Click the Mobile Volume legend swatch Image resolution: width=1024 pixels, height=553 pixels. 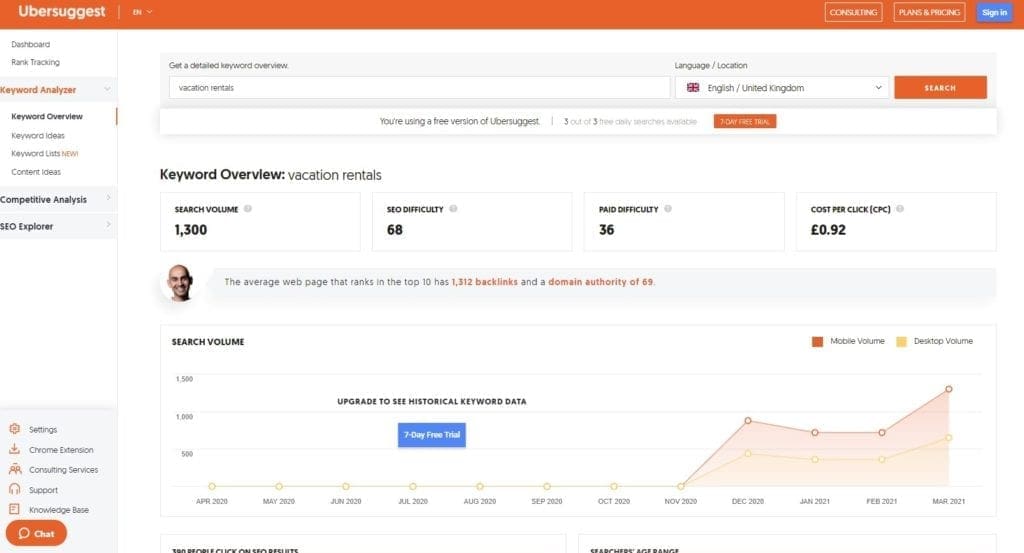pyautogui.click(x=817, y=341)
